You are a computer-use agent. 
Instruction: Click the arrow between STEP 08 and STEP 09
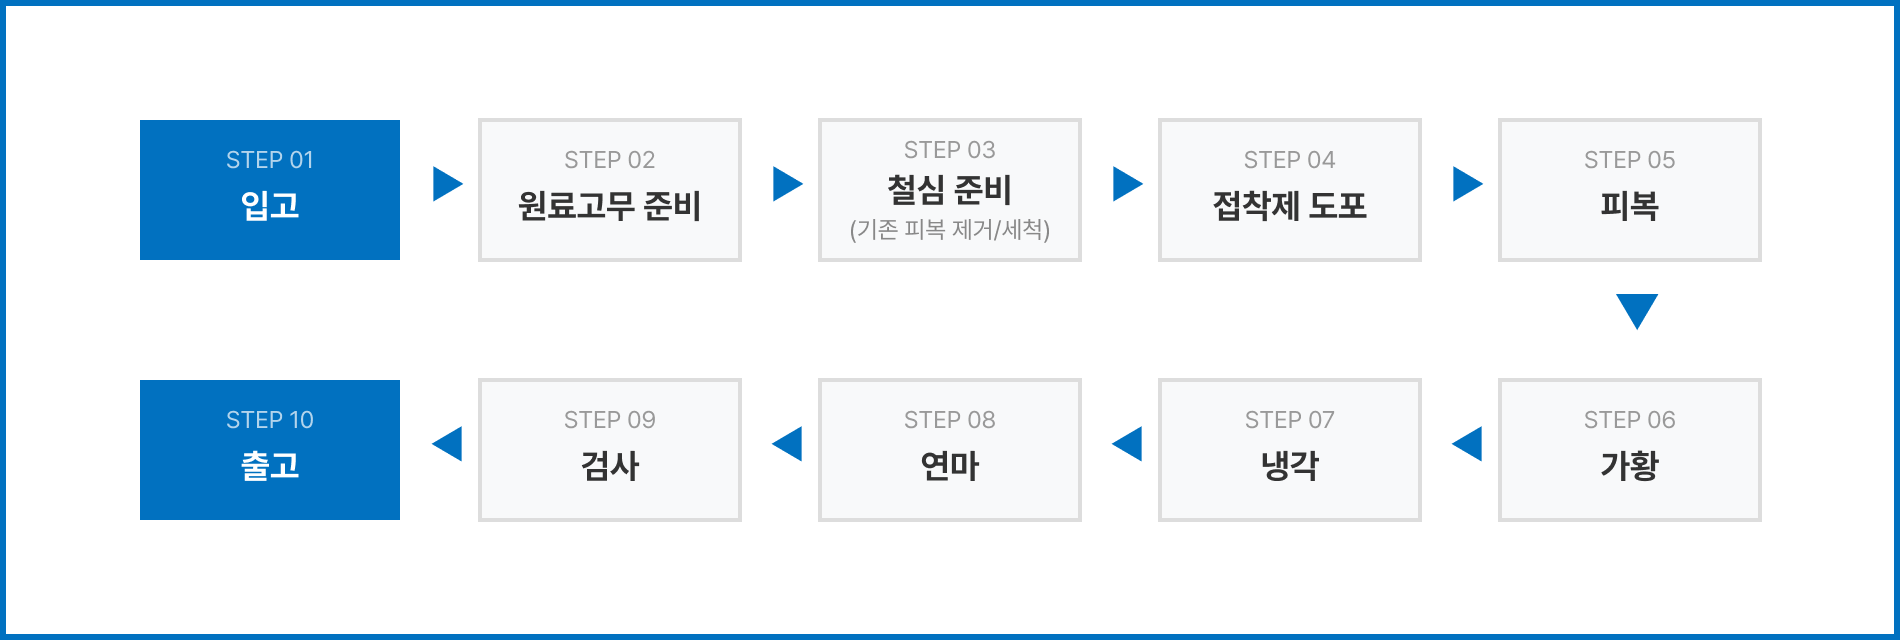tap(788, 444)
